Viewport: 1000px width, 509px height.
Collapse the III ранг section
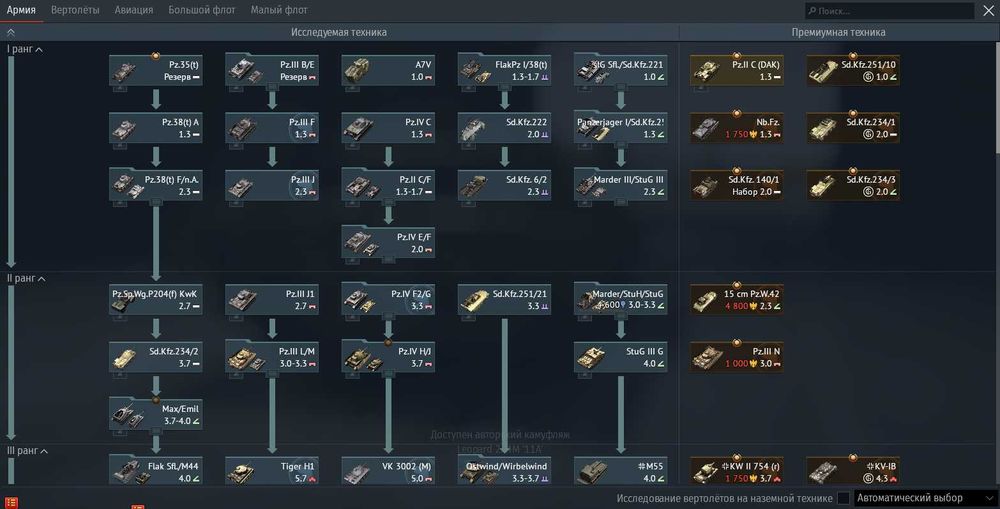tap(27, 451)
